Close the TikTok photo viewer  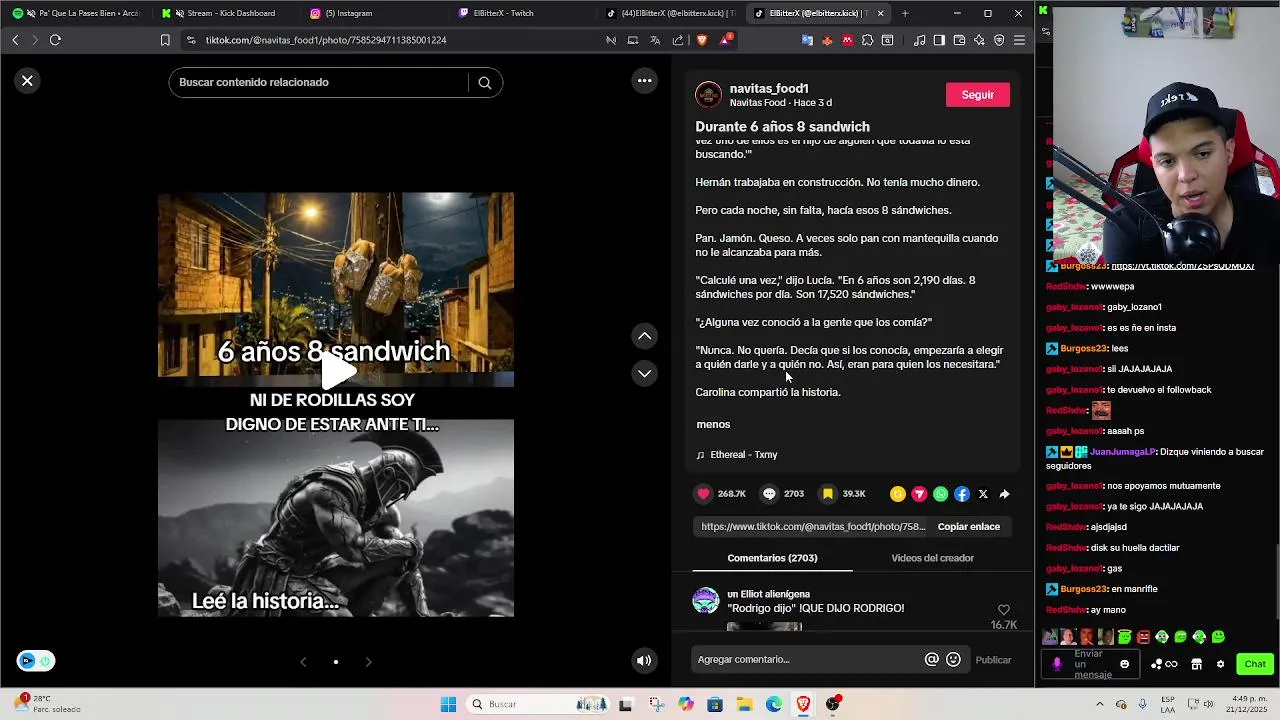click(x=28, y=81)
